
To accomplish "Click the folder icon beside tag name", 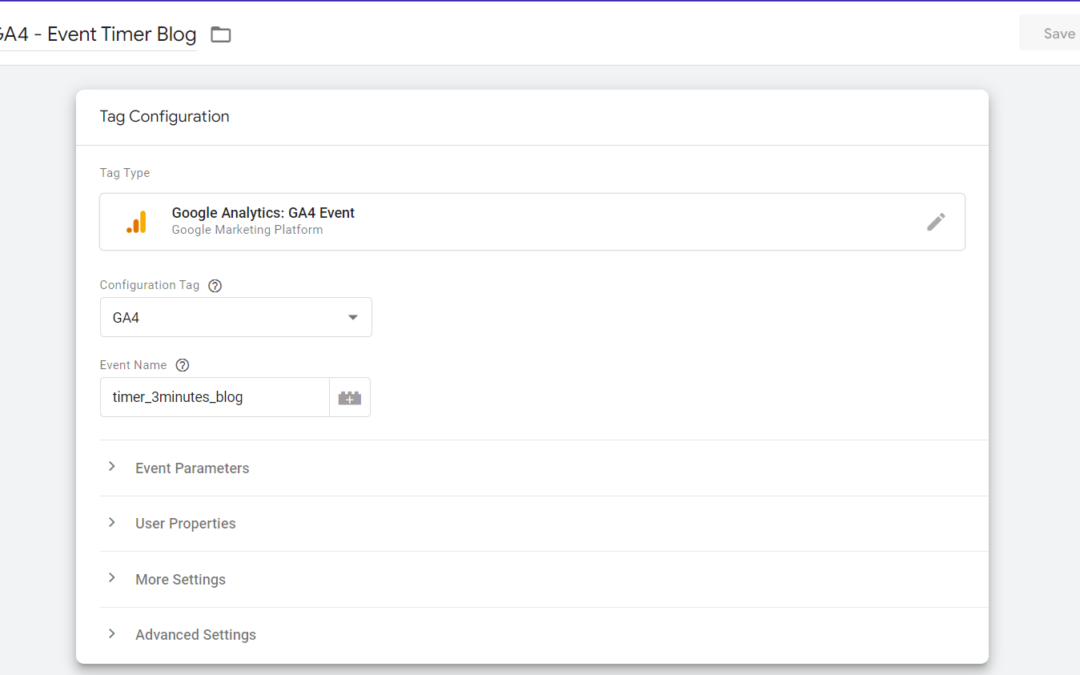I will (221, 35).
